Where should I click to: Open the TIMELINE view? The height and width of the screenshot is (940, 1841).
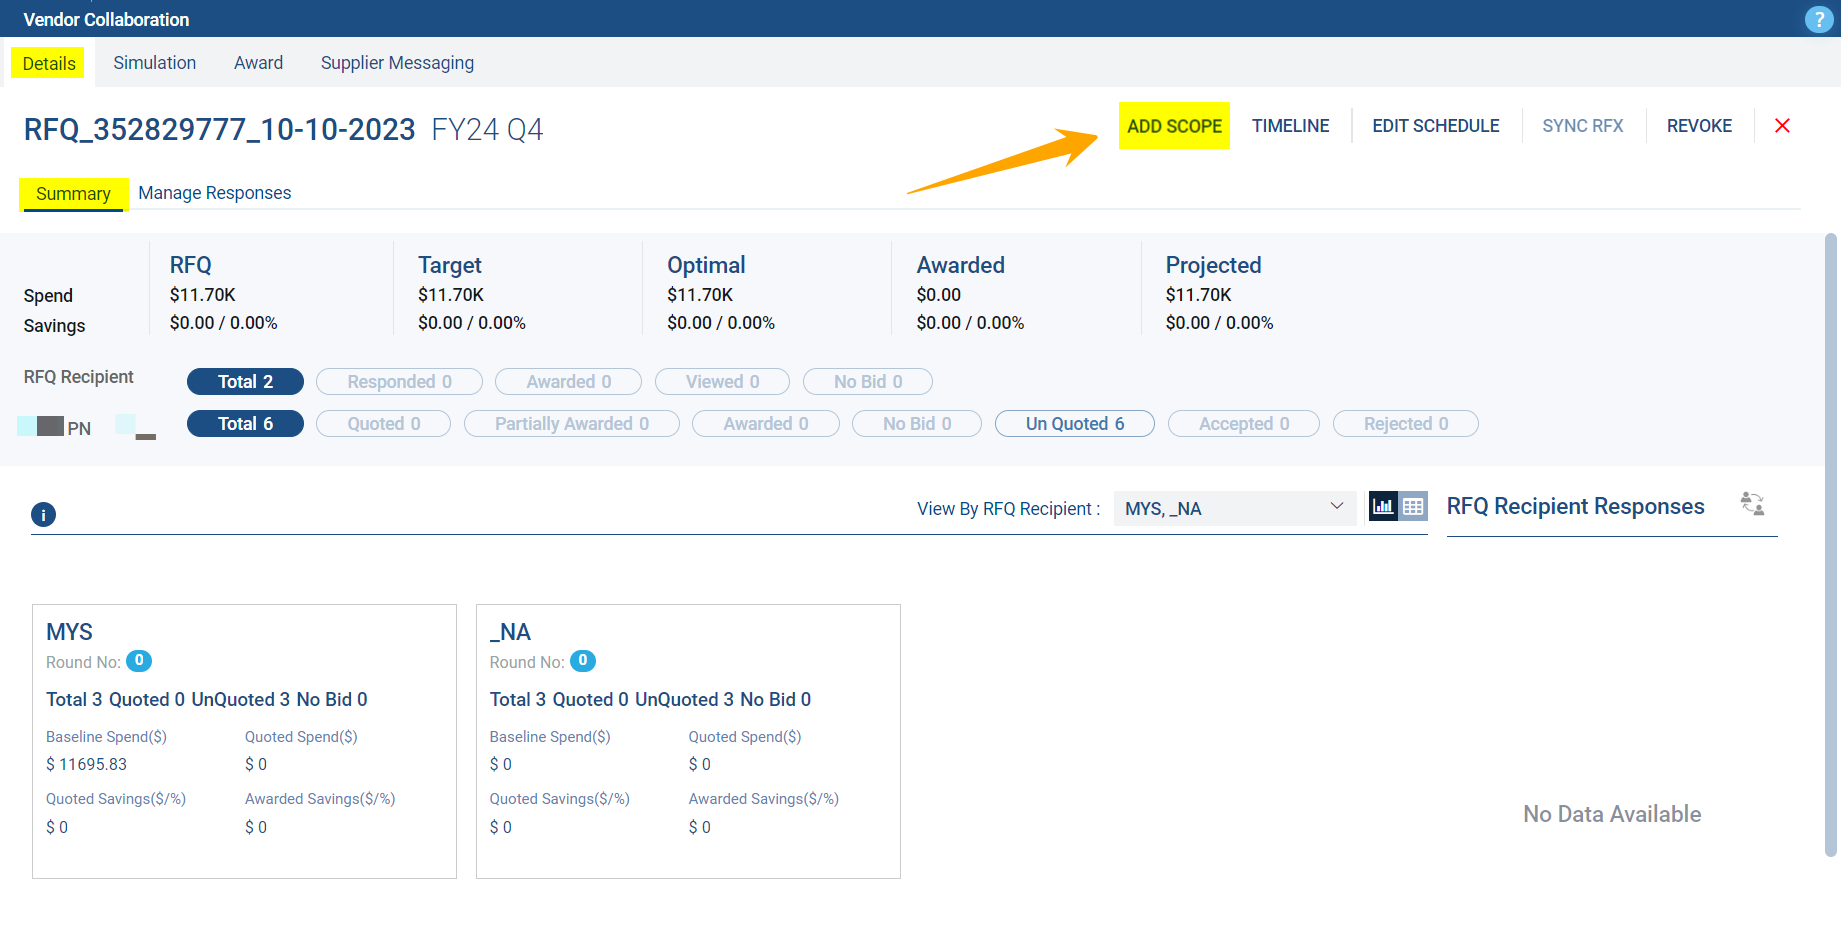[1290, 126]
